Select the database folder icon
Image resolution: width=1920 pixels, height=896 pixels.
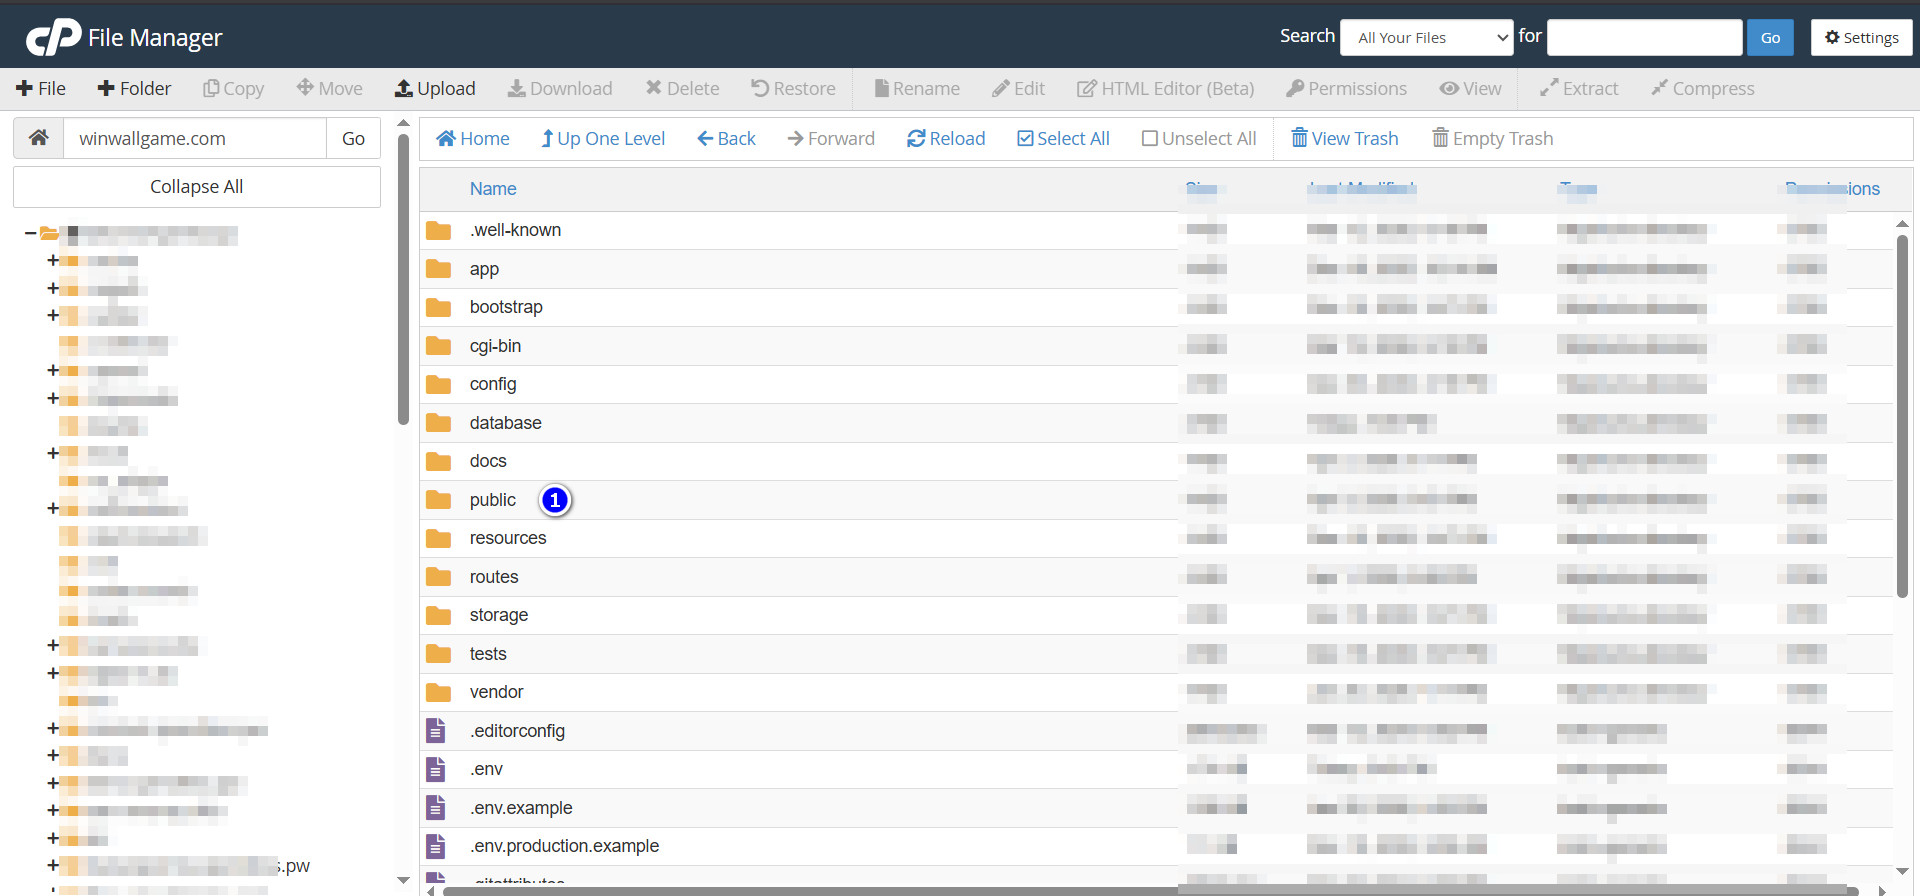click(438, 423)
